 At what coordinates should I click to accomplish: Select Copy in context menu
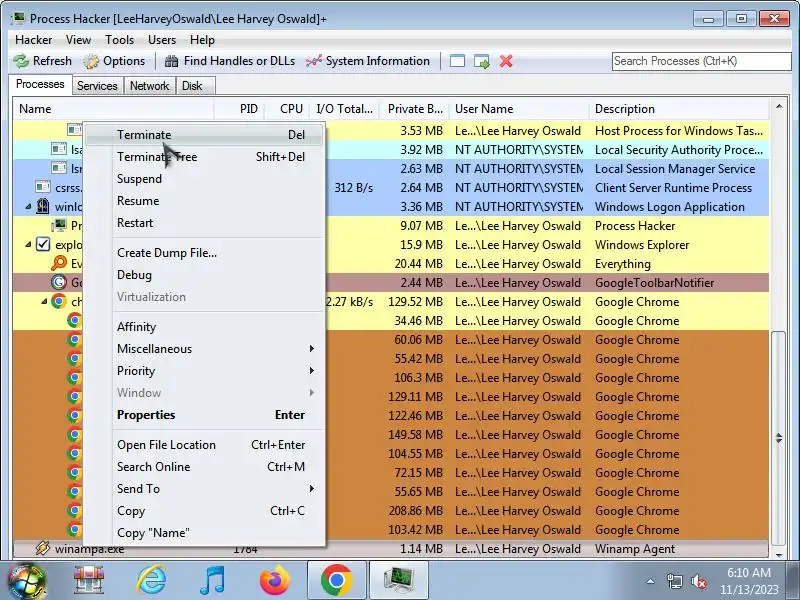tap(204, 510)
